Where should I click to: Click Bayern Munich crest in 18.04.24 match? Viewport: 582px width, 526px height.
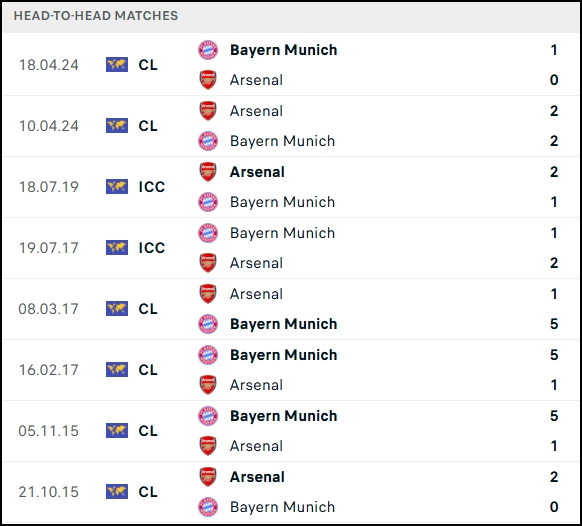208,50
